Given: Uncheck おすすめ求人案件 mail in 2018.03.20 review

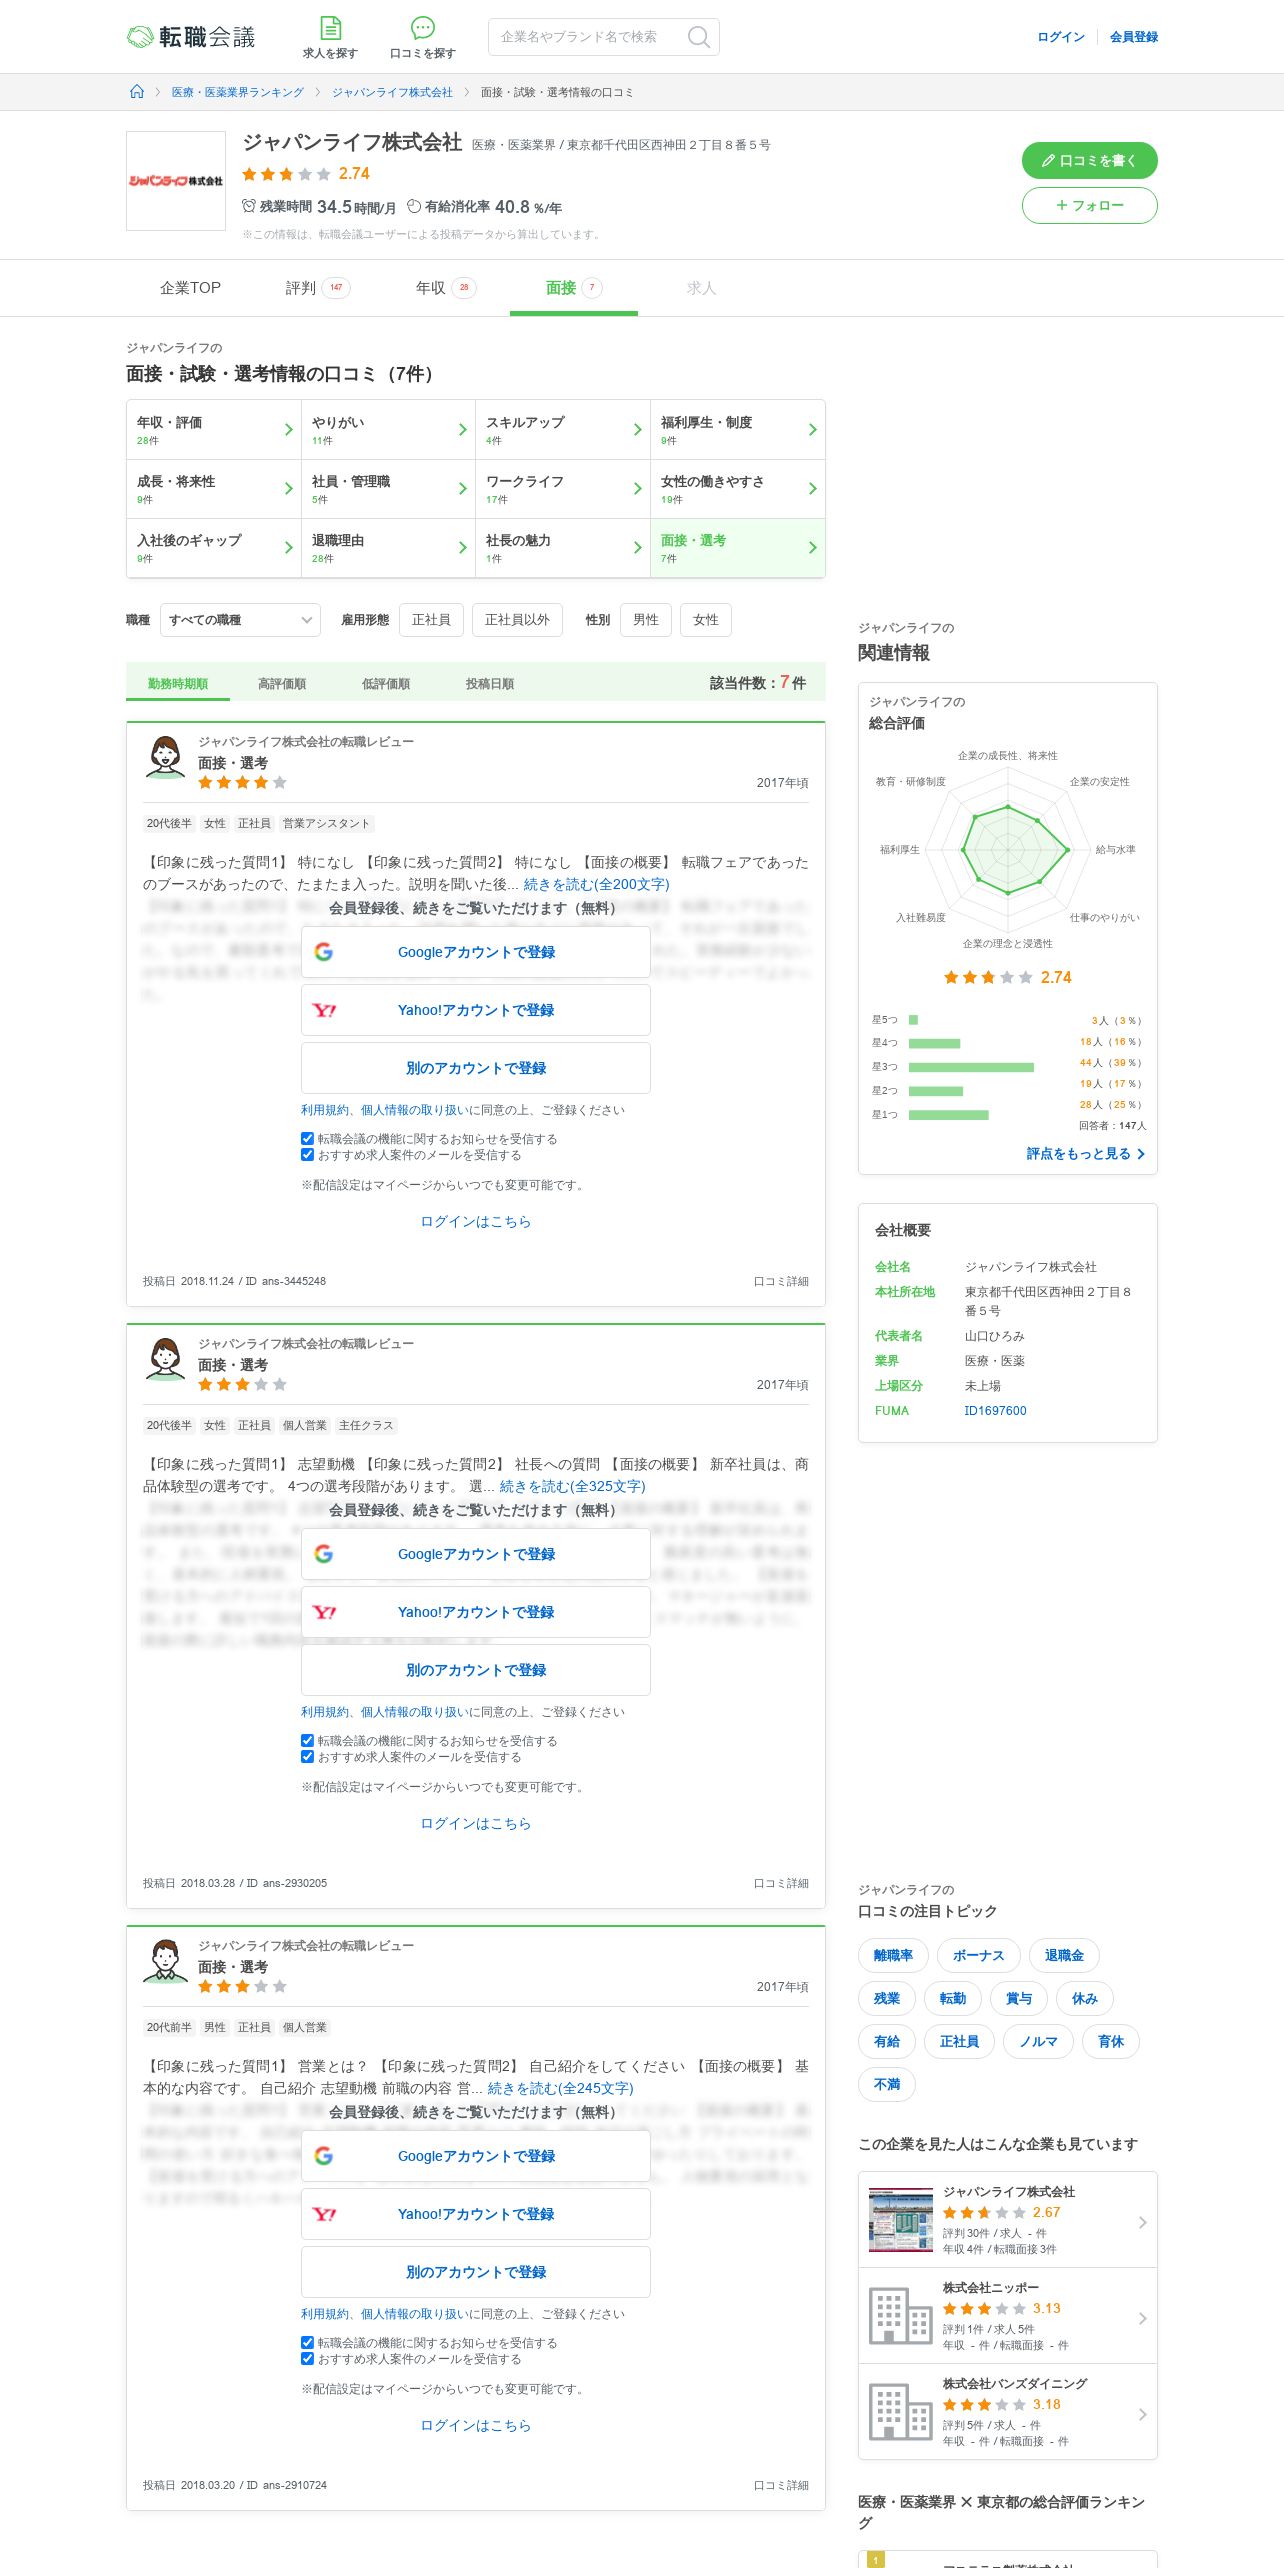Looking at the screenshot, I should 307,2358.
